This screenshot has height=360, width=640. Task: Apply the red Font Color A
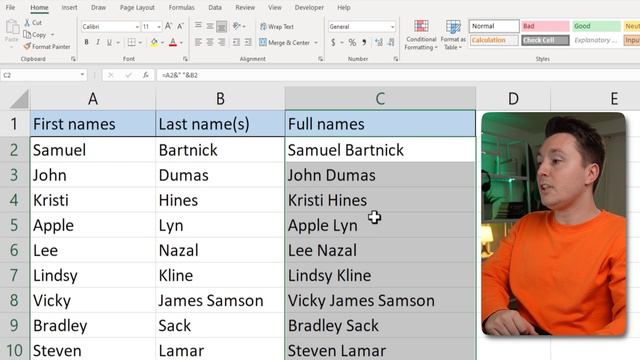173,42
